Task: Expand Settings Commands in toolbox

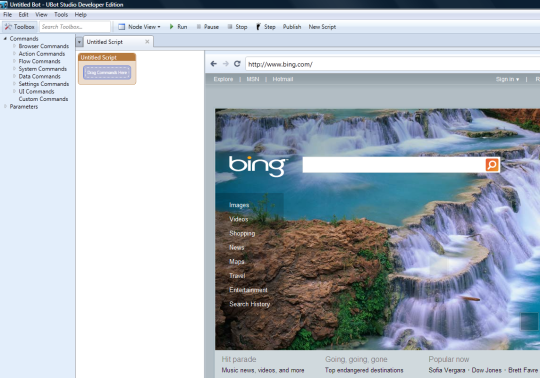Action: pos(14,84)
